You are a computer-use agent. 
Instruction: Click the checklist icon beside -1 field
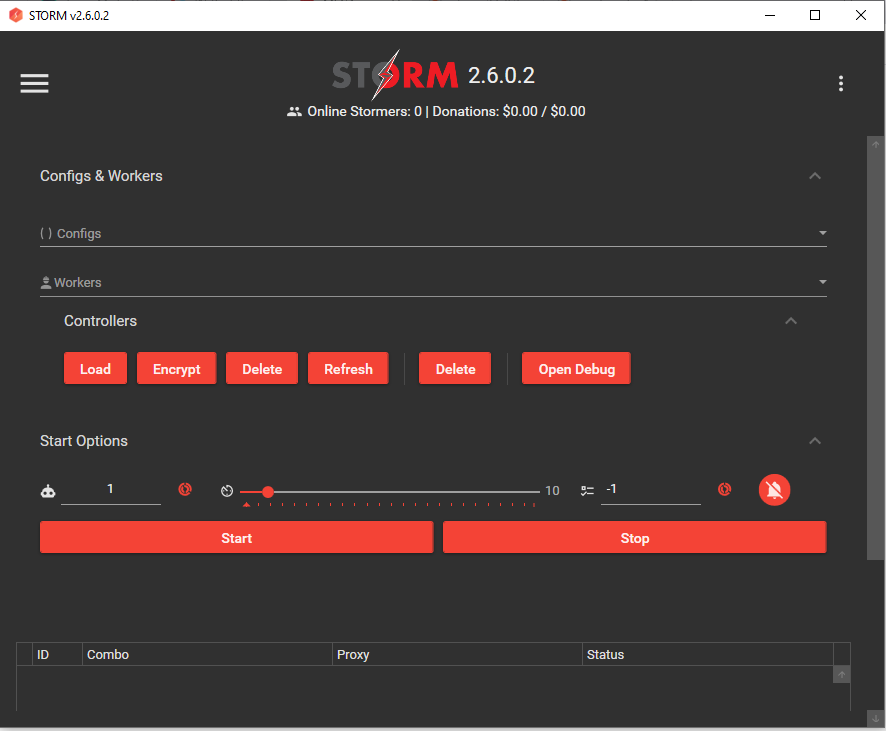point(587,491)
